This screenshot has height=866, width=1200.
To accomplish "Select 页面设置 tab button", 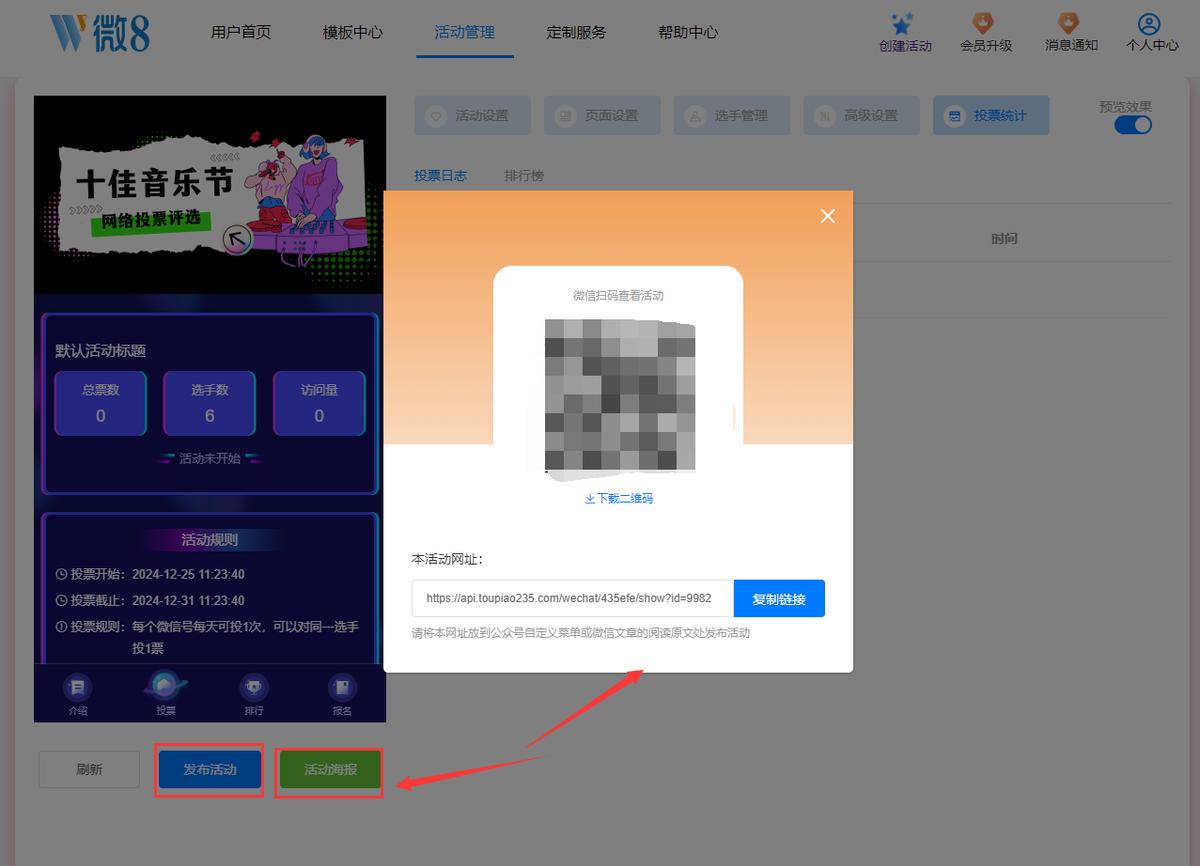I will point(600,116).
